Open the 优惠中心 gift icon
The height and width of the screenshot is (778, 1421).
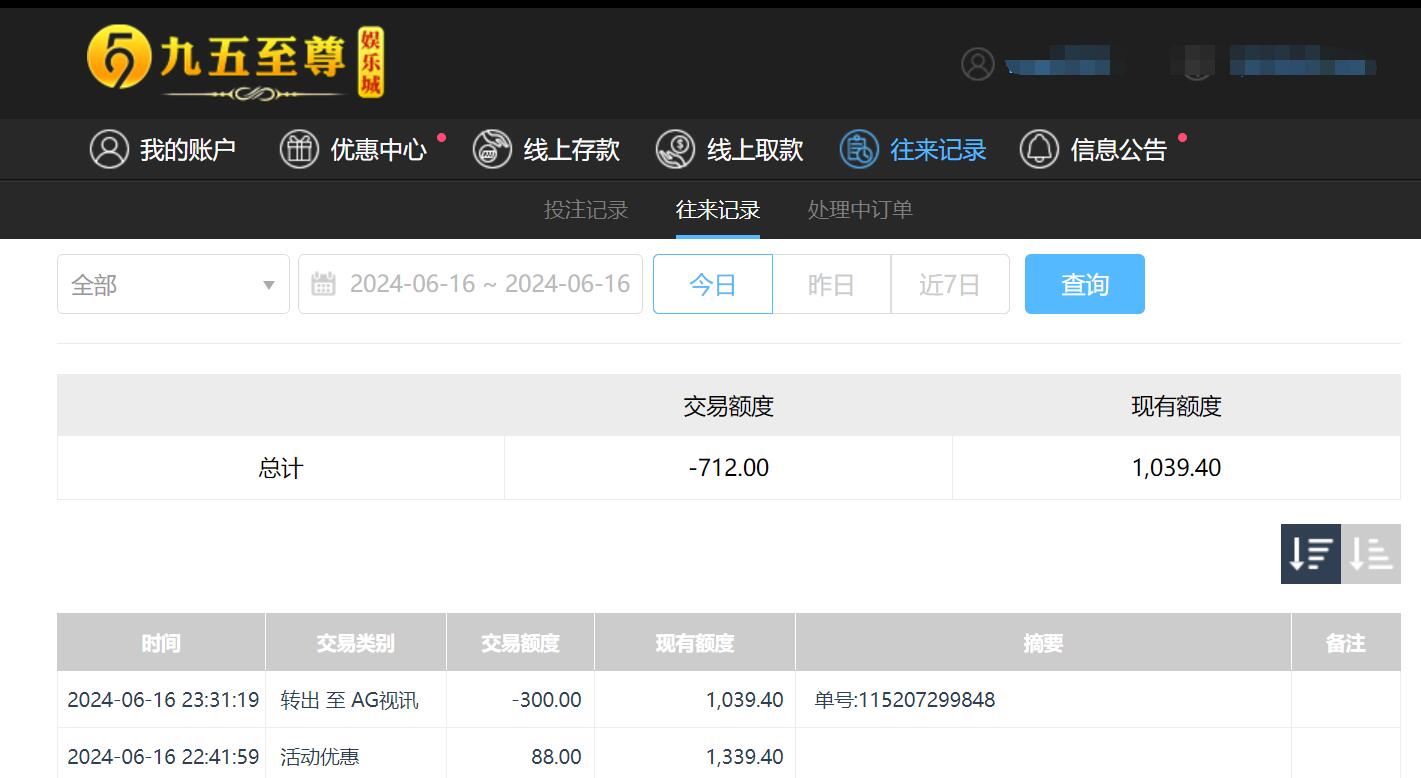pyautogui.click(x=299, y=148)
